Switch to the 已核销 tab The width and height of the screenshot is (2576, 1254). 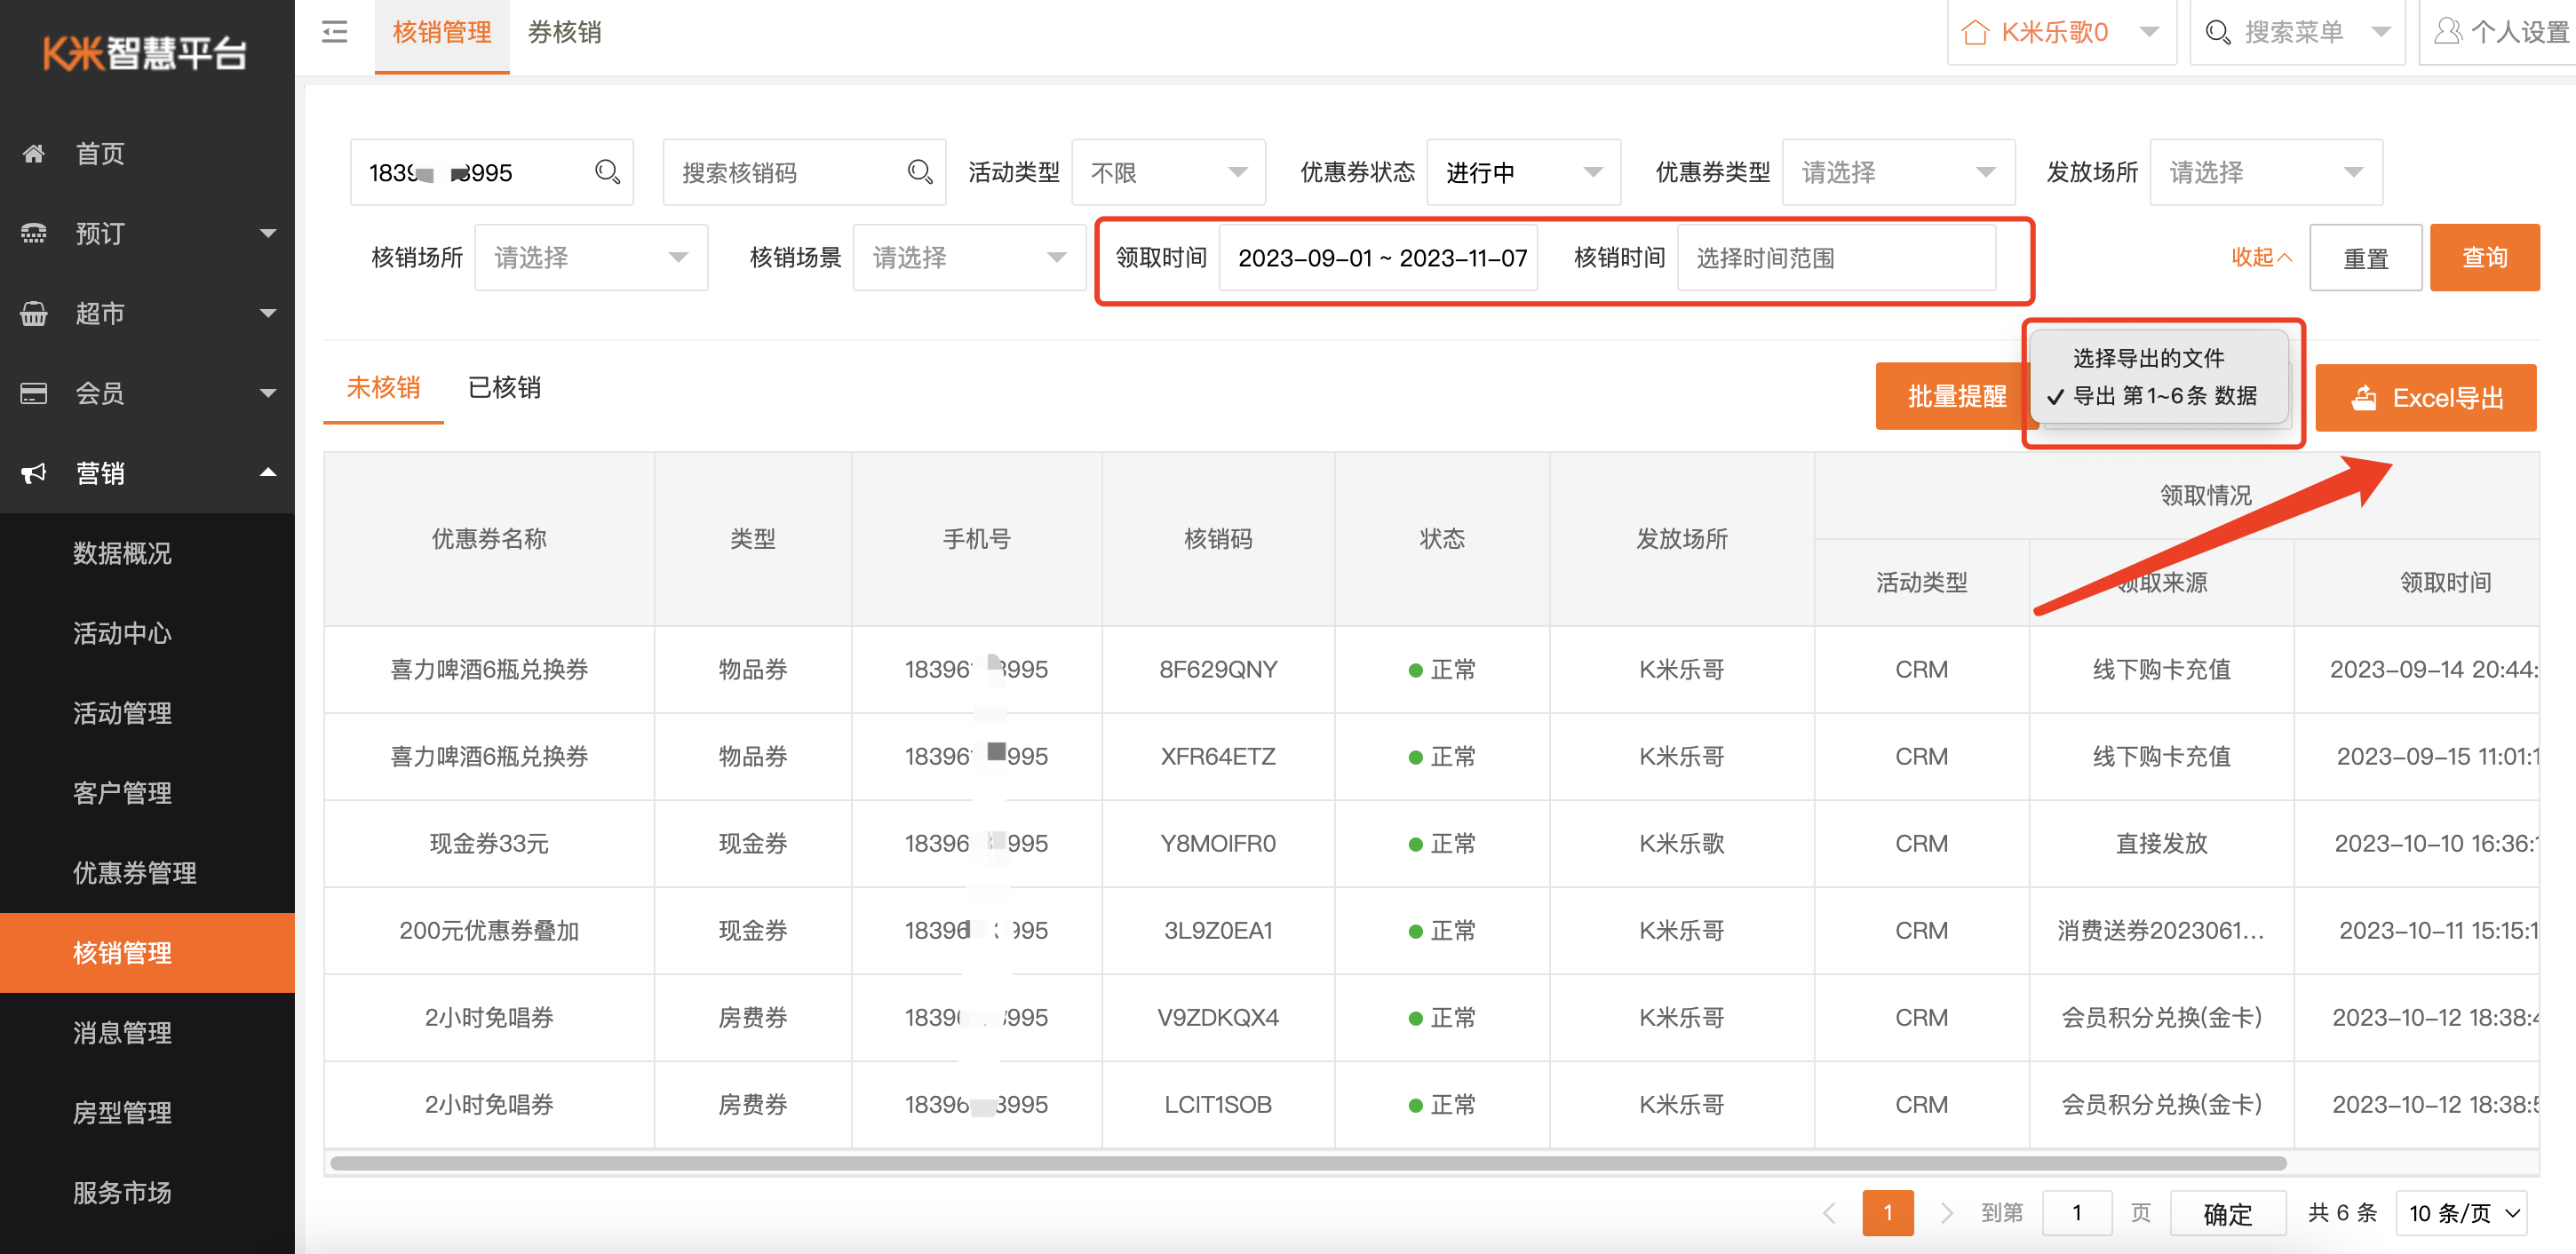click(x=504, y=387)
